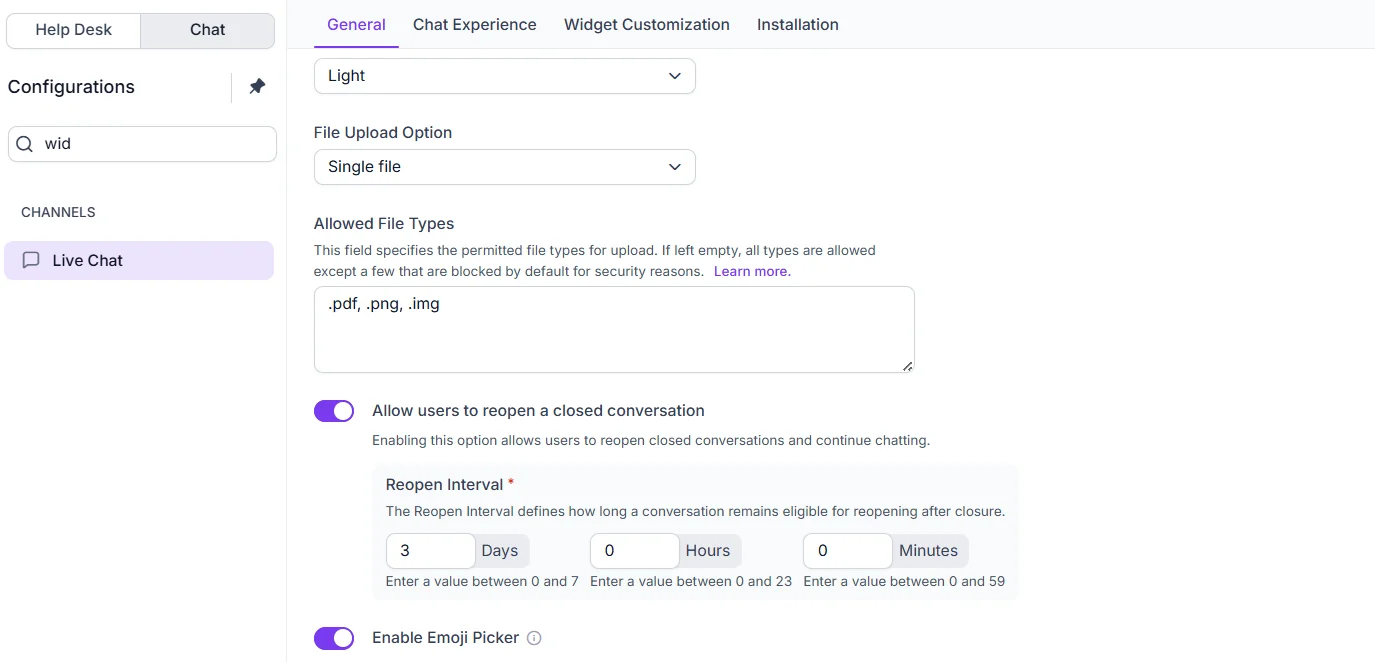1375x662 pixels.
Task: Toggle Allow users to reopen closed conversation
Action: (x=334, y=411)
